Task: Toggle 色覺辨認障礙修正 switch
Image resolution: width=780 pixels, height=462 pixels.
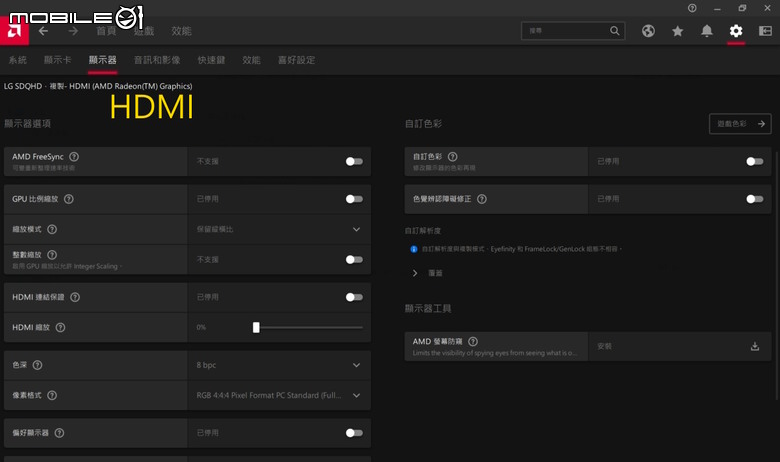Action: pos(755,199)
